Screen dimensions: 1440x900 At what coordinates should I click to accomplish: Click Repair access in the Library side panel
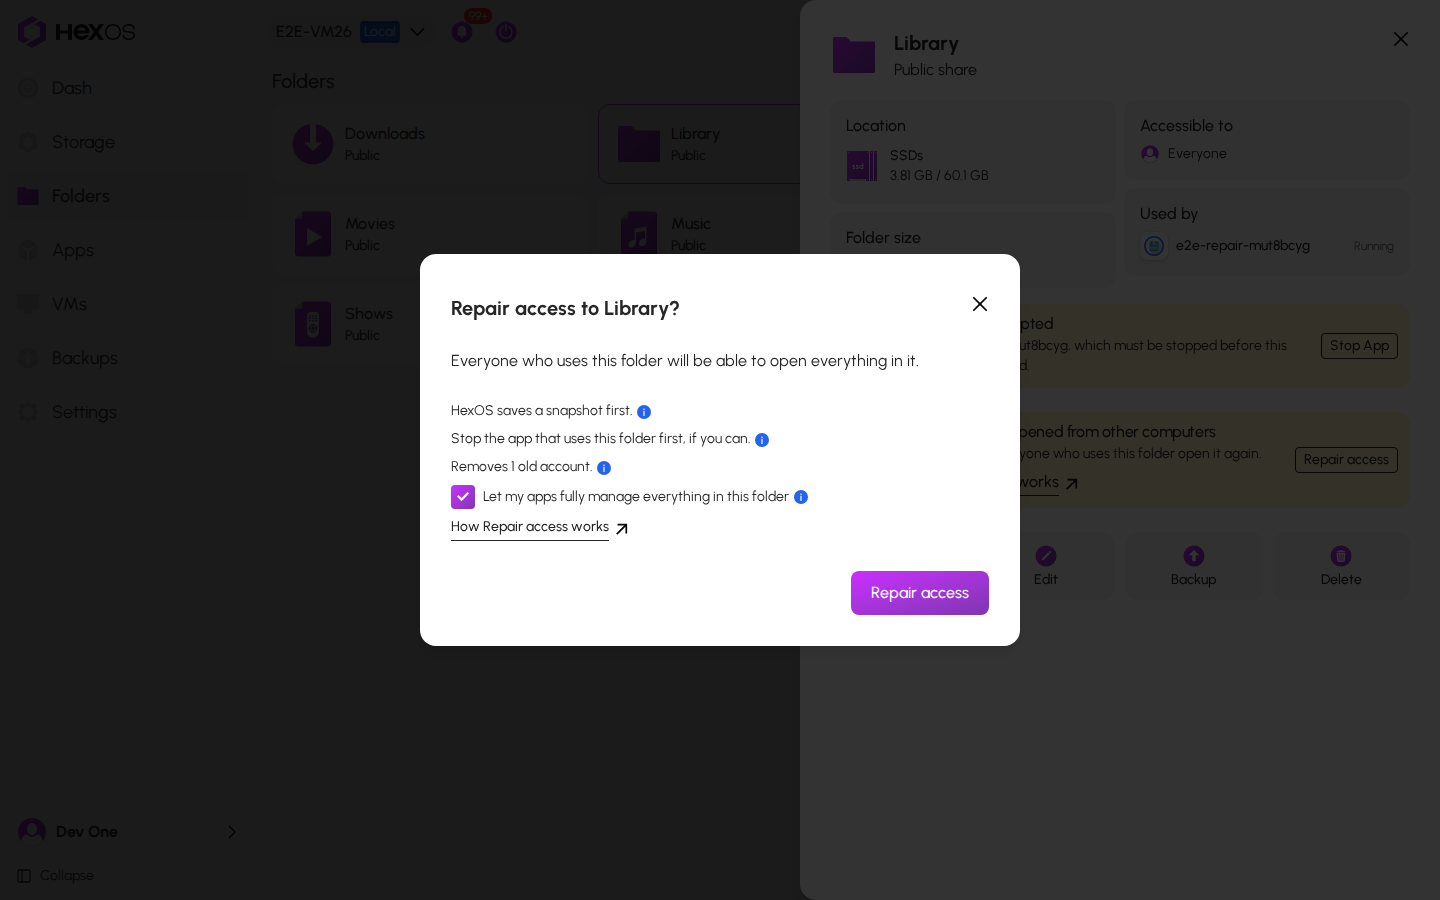(1346, 460)
